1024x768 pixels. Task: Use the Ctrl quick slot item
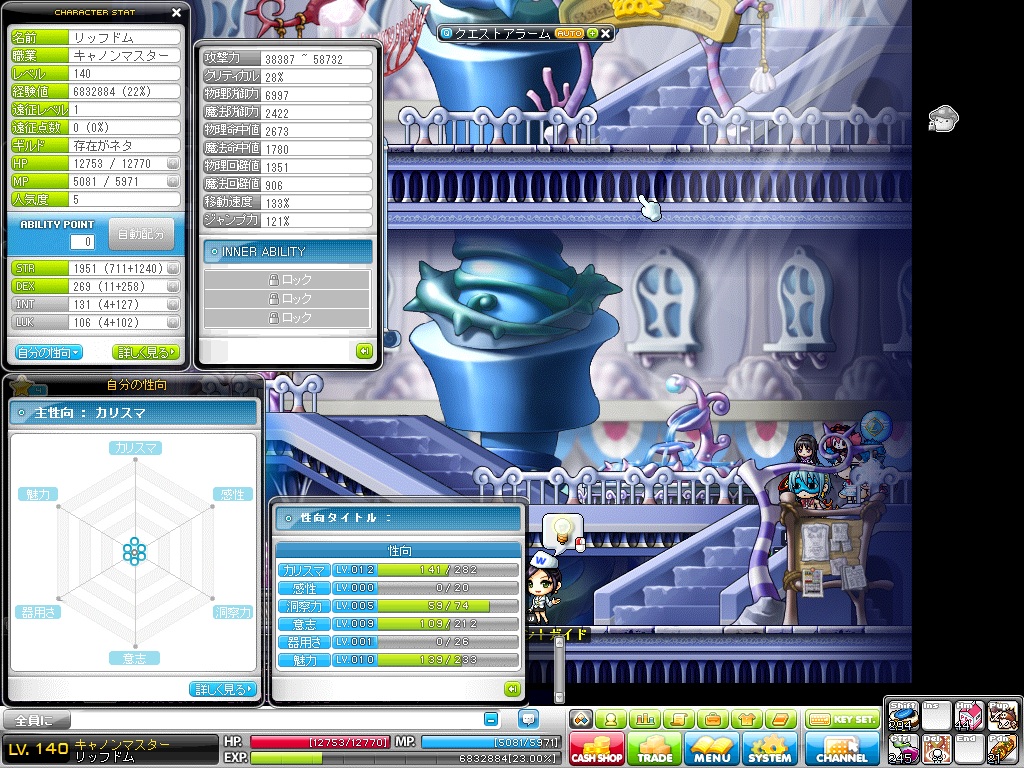coord(904,748)
